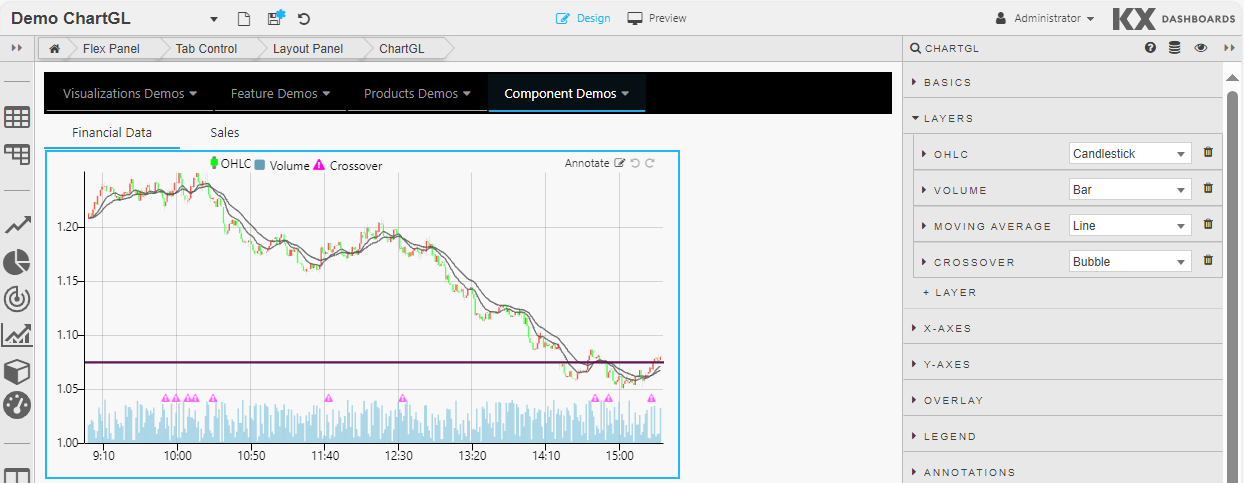Expand the Basics properties section
This screenshot has width=1244, height=483.
[946, 82]
